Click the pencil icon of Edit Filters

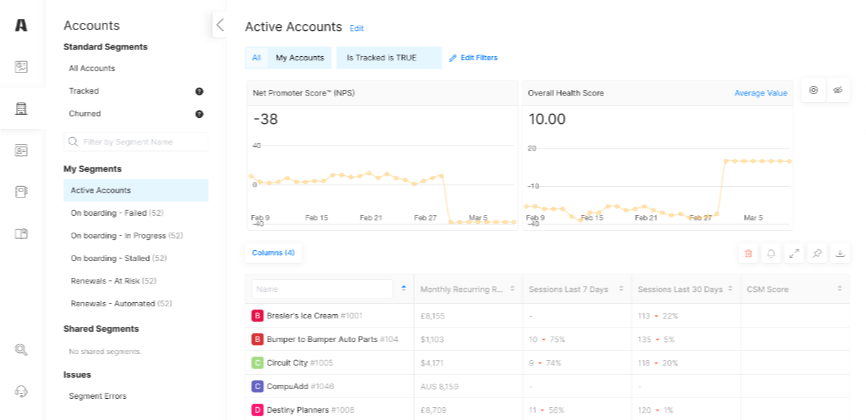(453, 57)
